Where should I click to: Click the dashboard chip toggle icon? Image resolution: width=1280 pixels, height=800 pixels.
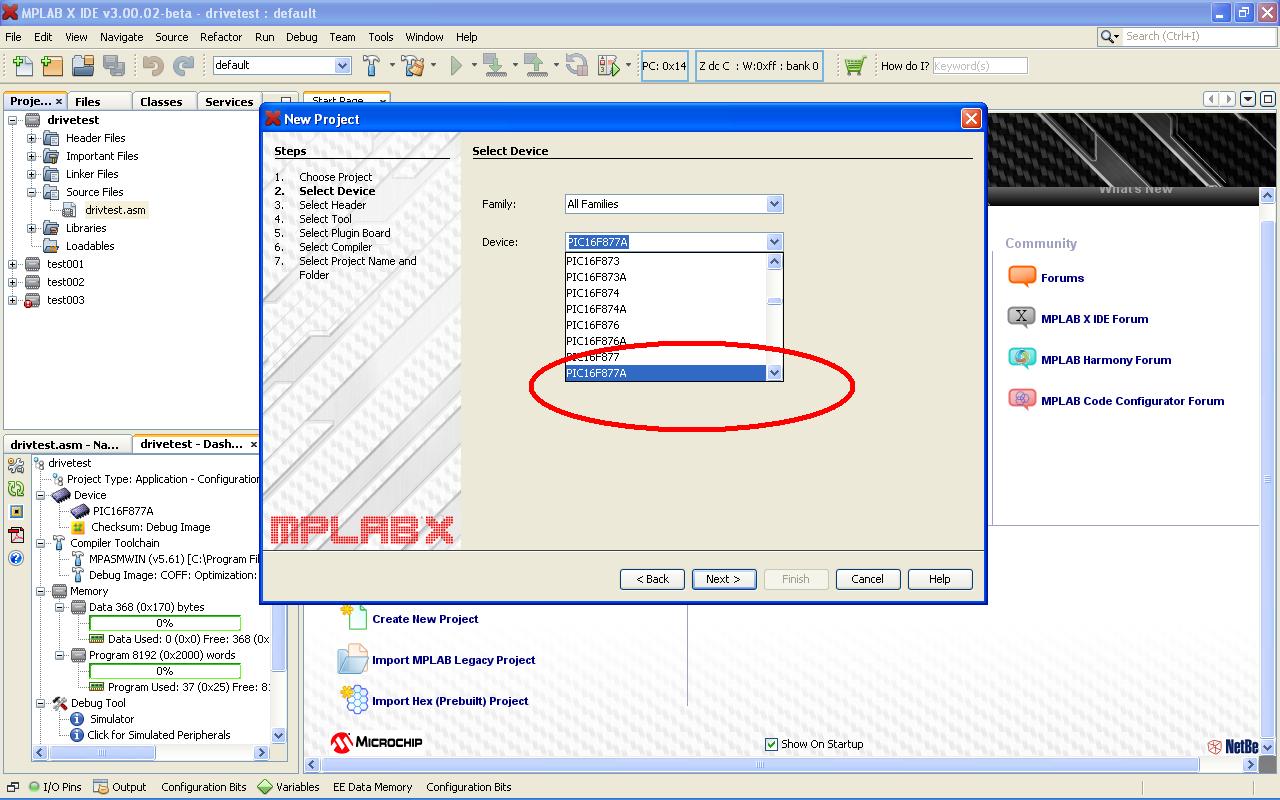[16, 512]
